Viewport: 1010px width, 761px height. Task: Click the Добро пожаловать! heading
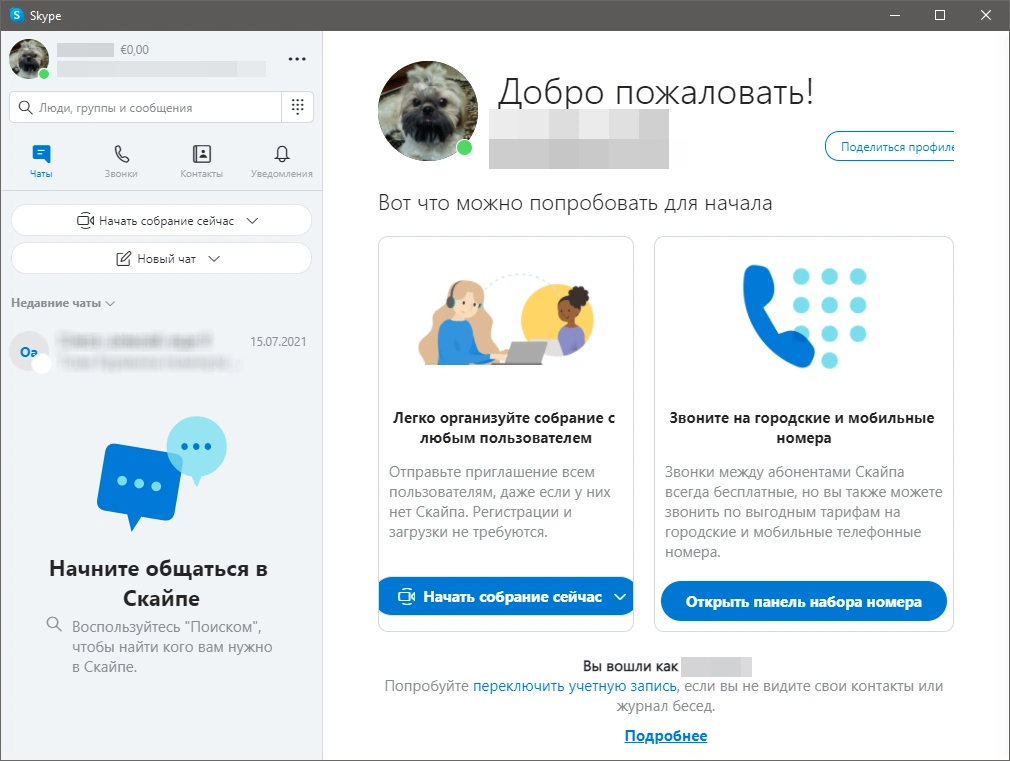pos(656,91)
